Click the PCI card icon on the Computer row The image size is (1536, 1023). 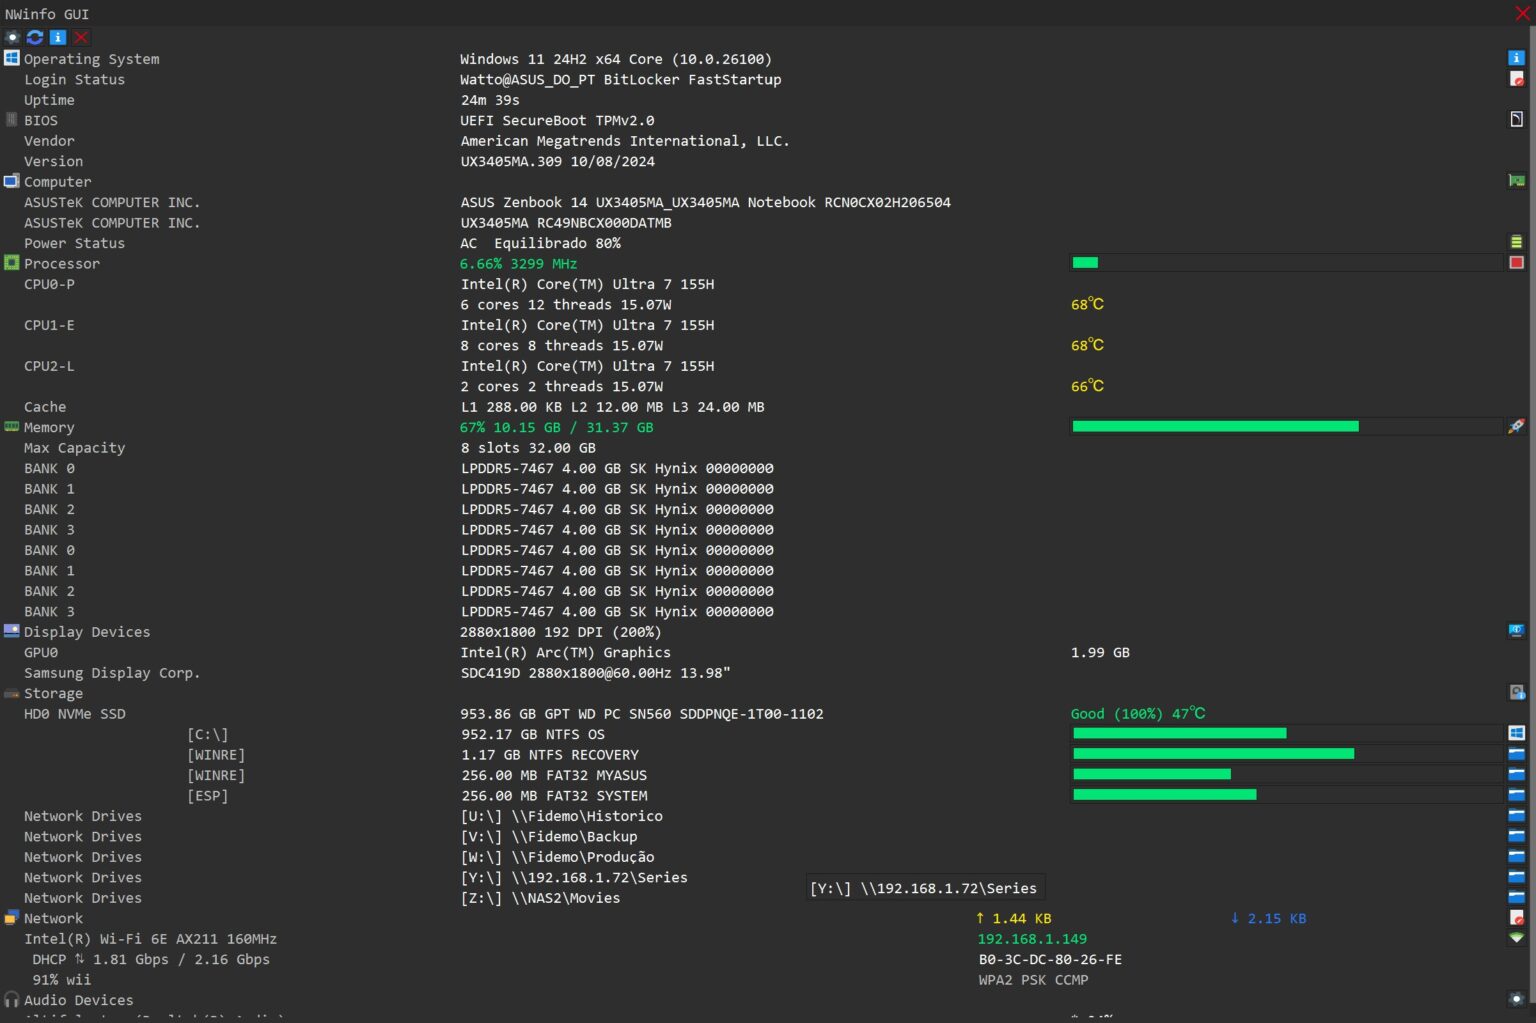[x=1516, y=181]
